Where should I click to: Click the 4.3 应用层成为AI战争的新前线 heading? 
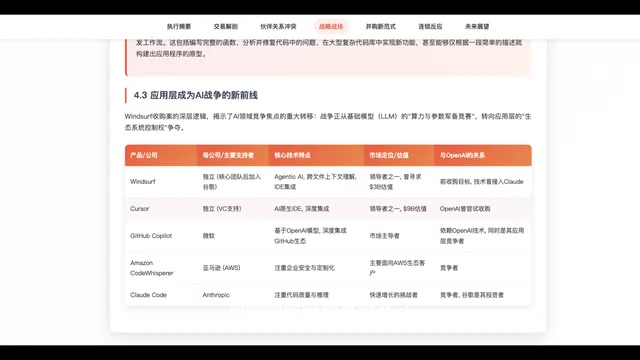(196, 96)
